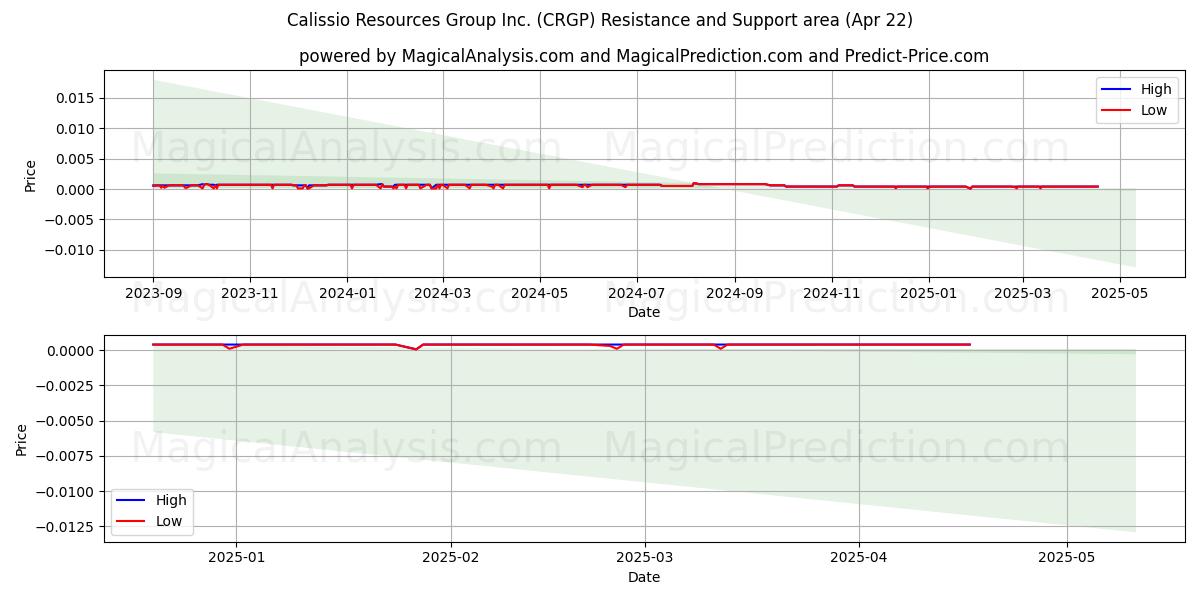Click the top chart x-axis label '2024-01'

[x=347, y=294]
